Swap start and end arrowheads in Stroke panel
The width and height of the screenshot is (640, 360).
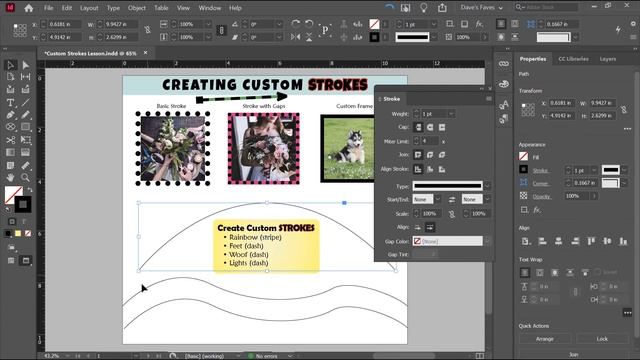(452, 199)
